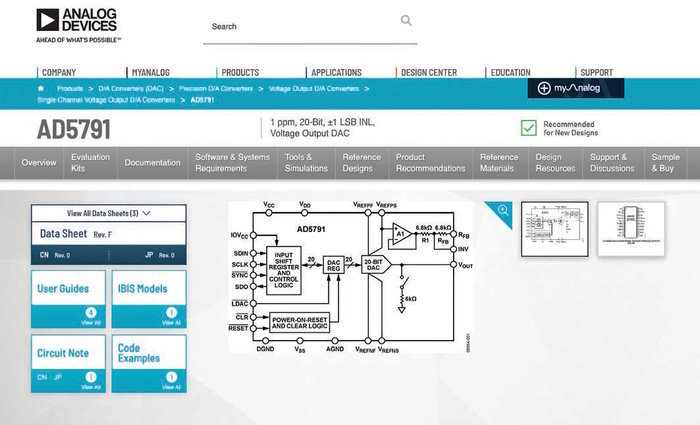700x425 pixels.
Task: Open the IBIS Models card
Action: coord(149,299)
